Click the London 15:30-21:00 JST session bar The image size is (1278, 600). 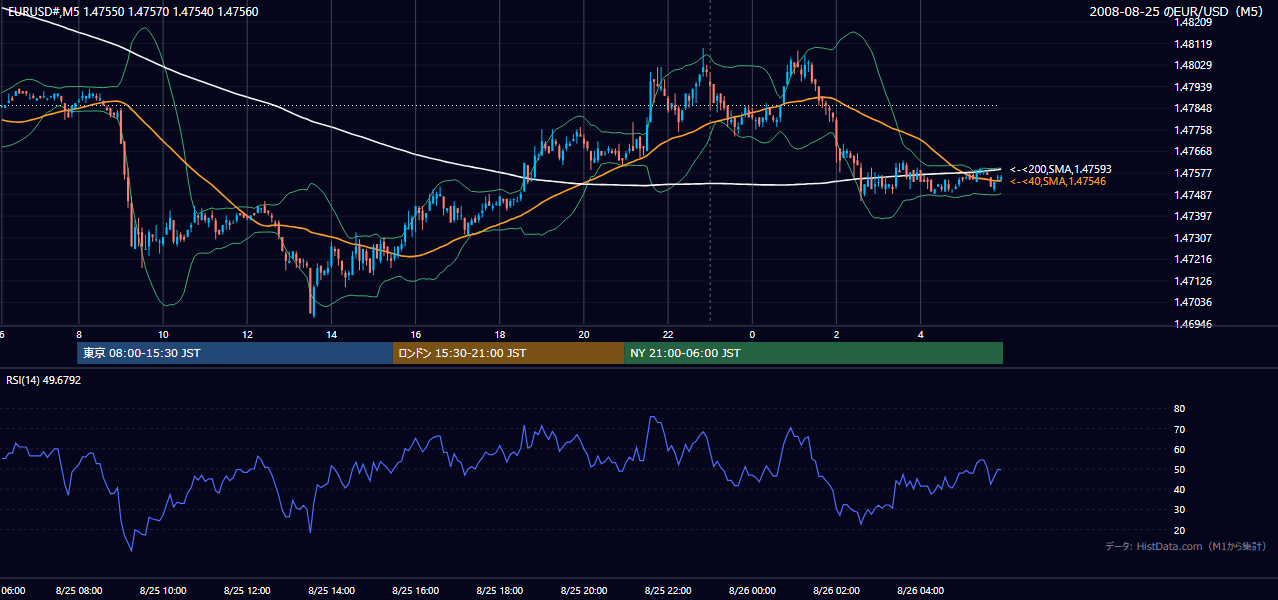tap(508, 353)
